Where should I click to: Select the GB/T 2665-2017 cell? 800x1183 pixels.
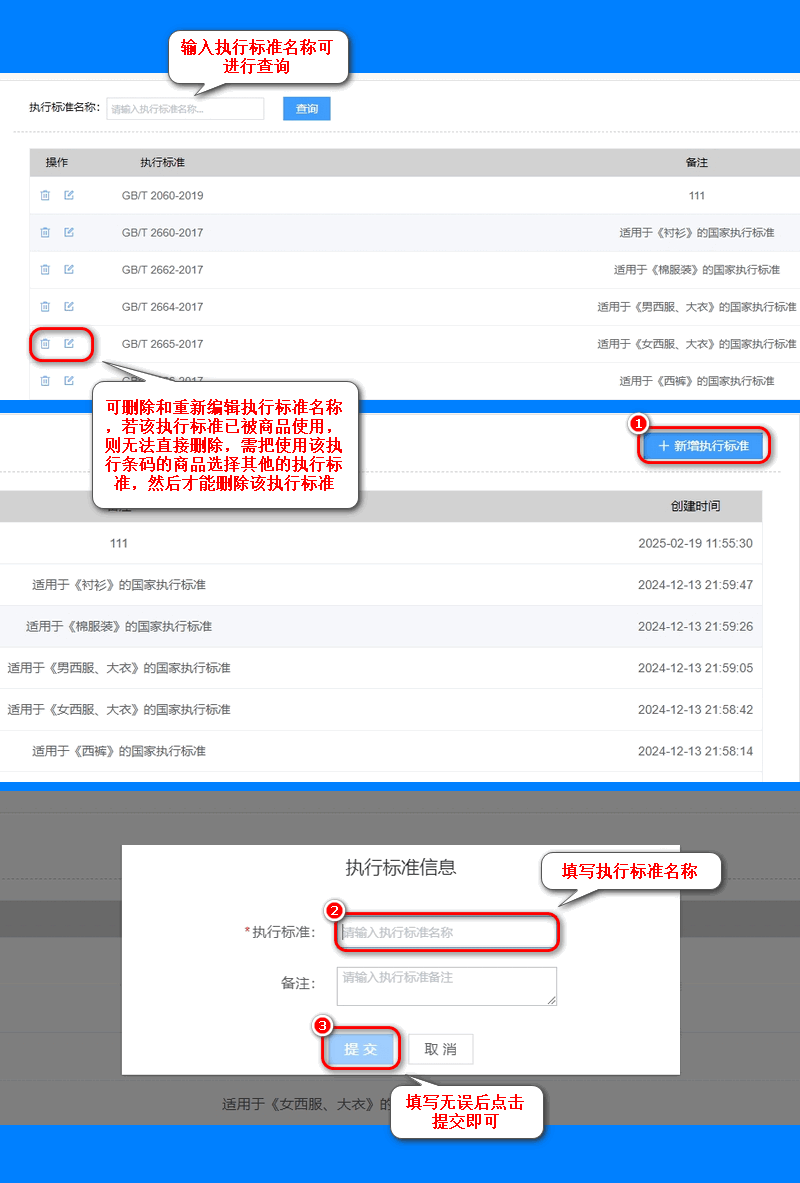pyautogui.click(x=162, y=344)
